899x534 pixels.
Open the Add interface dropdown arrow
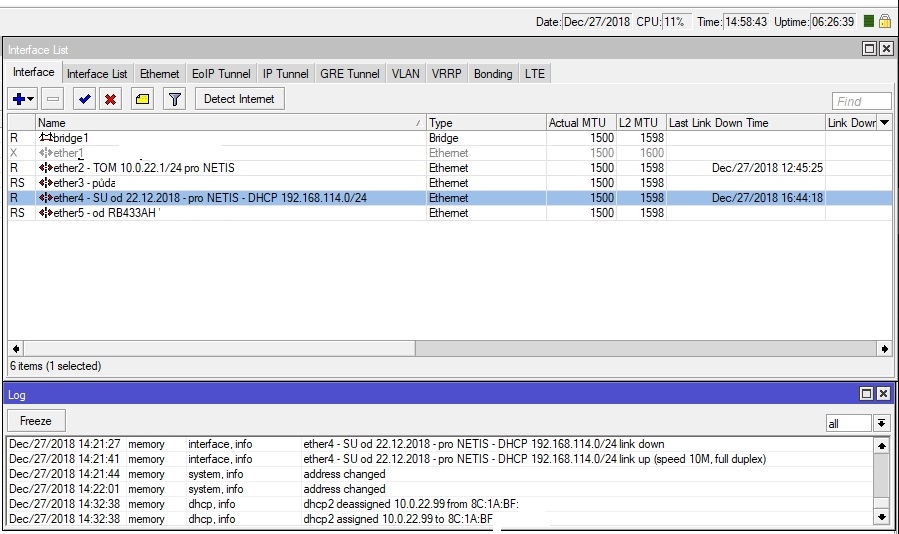[x=31, y=99]
